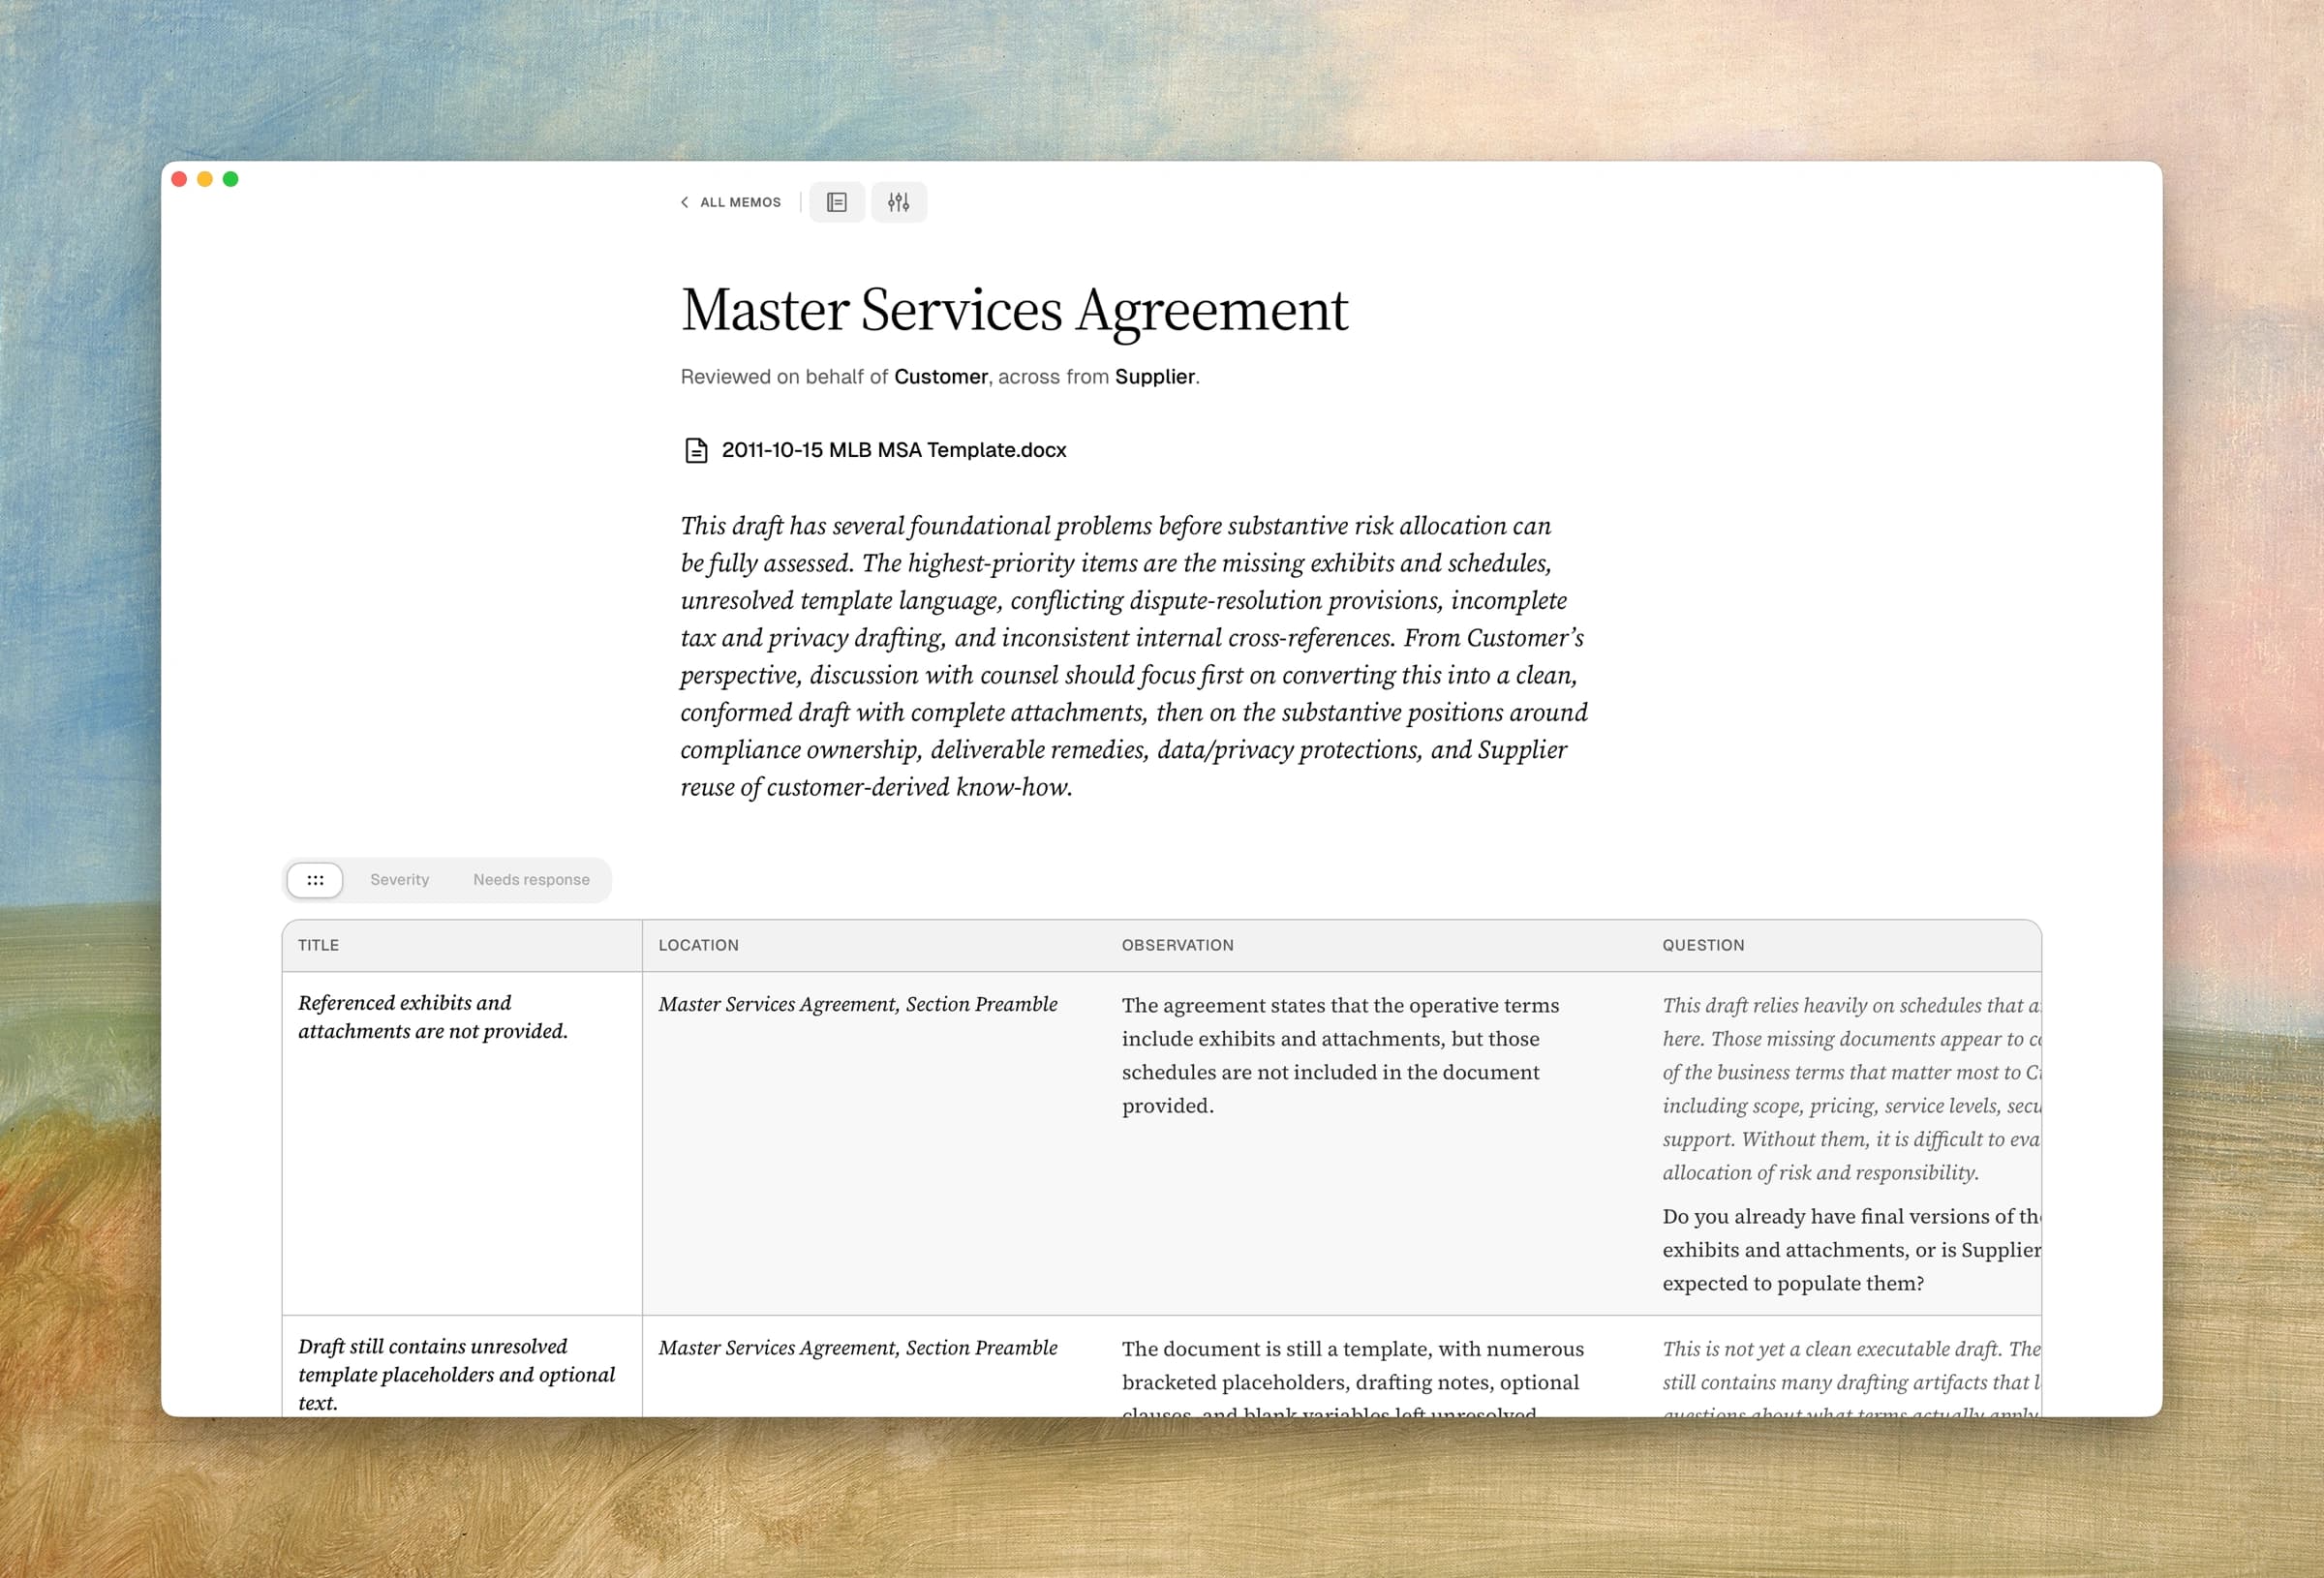Select the grid grouping view toggle

(x=315, y=880)
